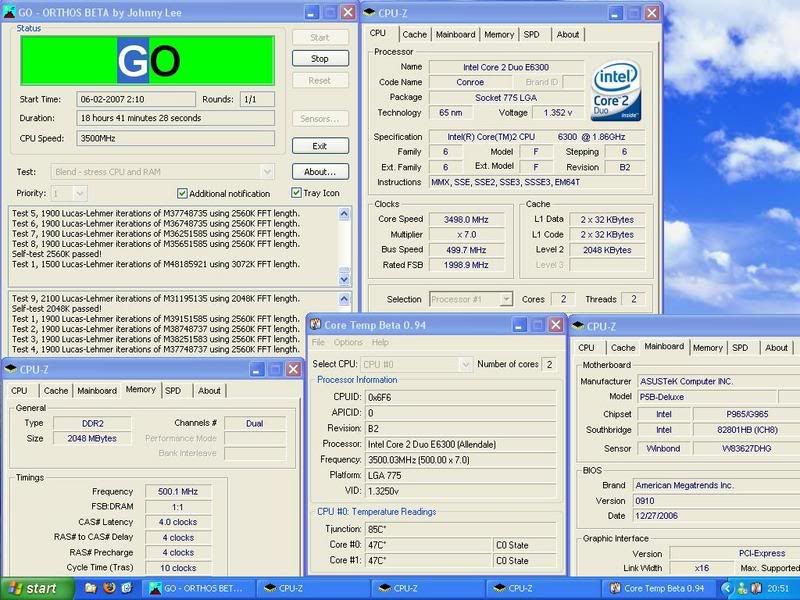Expand hidden system tray icons chevron

pyautogui.click(x=727, y=588)
